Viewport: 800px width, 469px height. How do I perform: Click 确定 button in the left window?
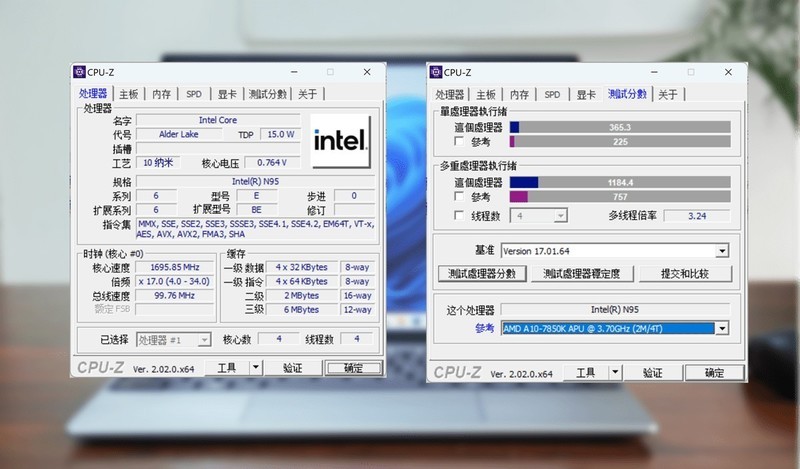[354, 367]
